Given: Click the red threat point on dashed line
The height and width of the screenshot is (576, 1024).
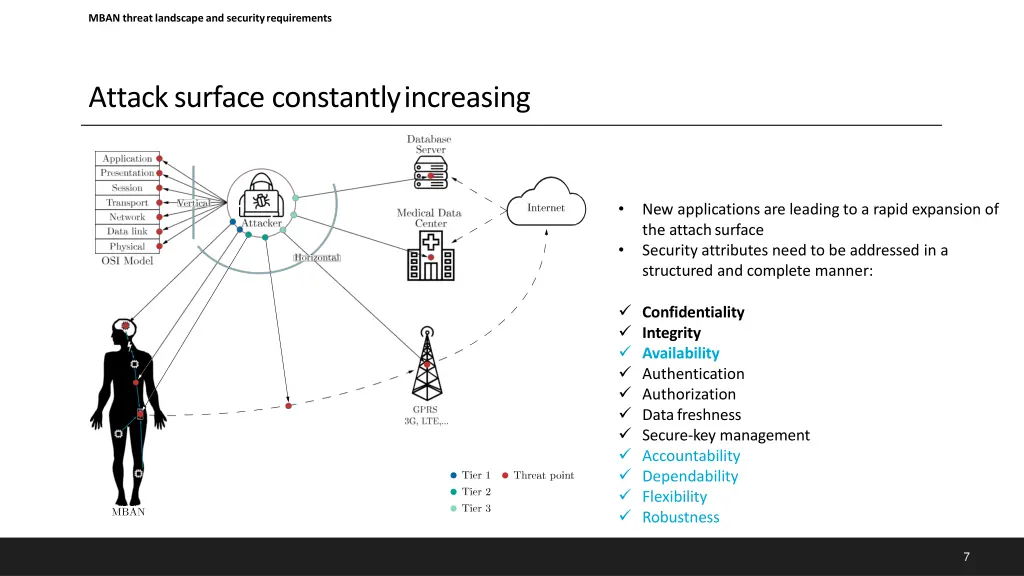Looking at the screenshot, I should 289,406.
